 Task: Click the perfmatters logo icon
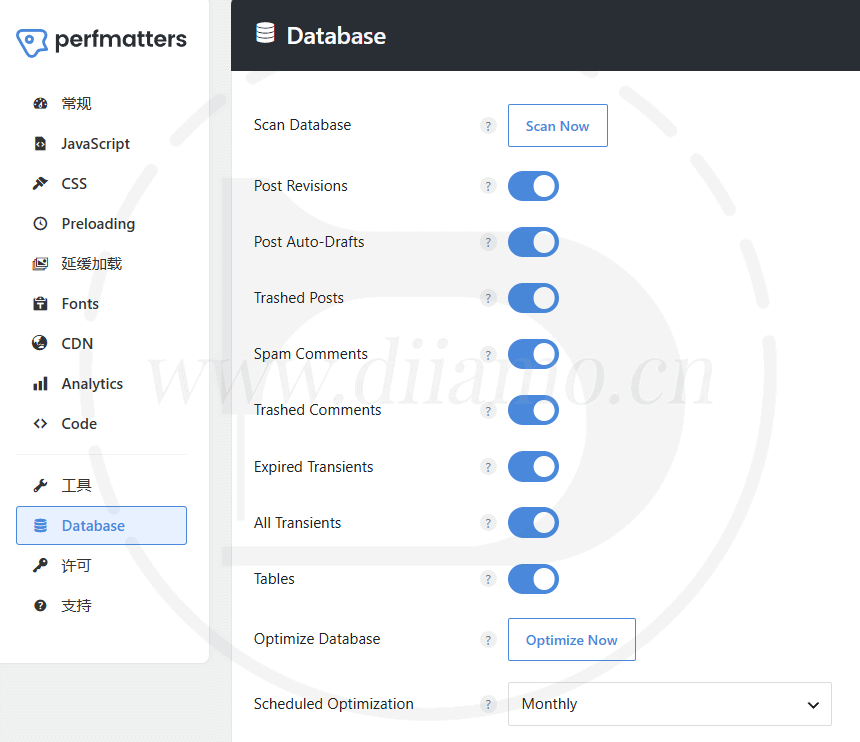coord(32,43)
